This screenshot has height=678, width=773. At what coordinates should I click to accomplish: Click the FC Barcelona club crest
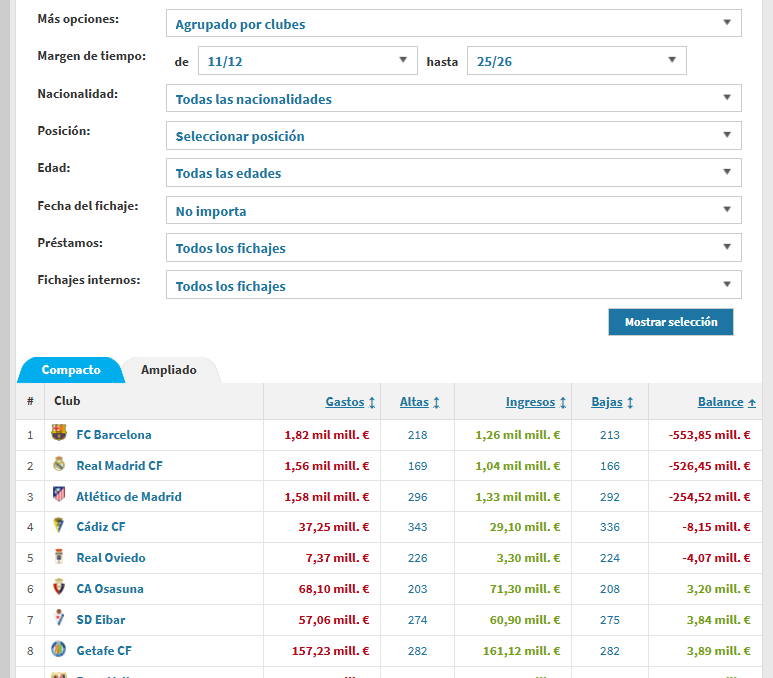(x=59, y=433)
